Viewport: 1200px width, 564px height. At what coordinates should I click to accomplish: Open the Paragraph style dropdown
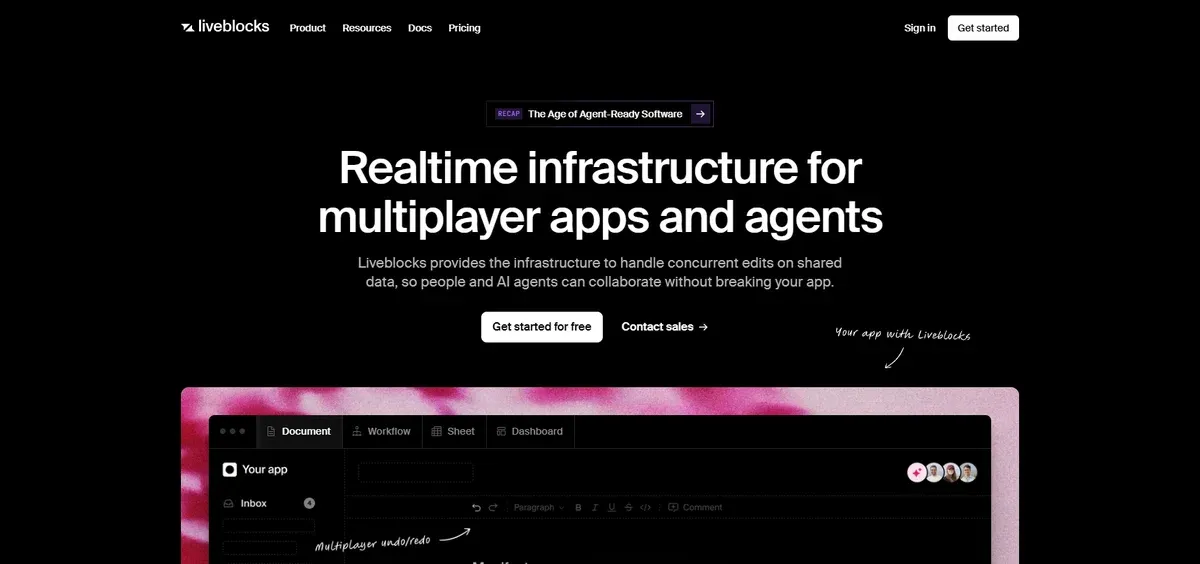[x=538, y=507]
